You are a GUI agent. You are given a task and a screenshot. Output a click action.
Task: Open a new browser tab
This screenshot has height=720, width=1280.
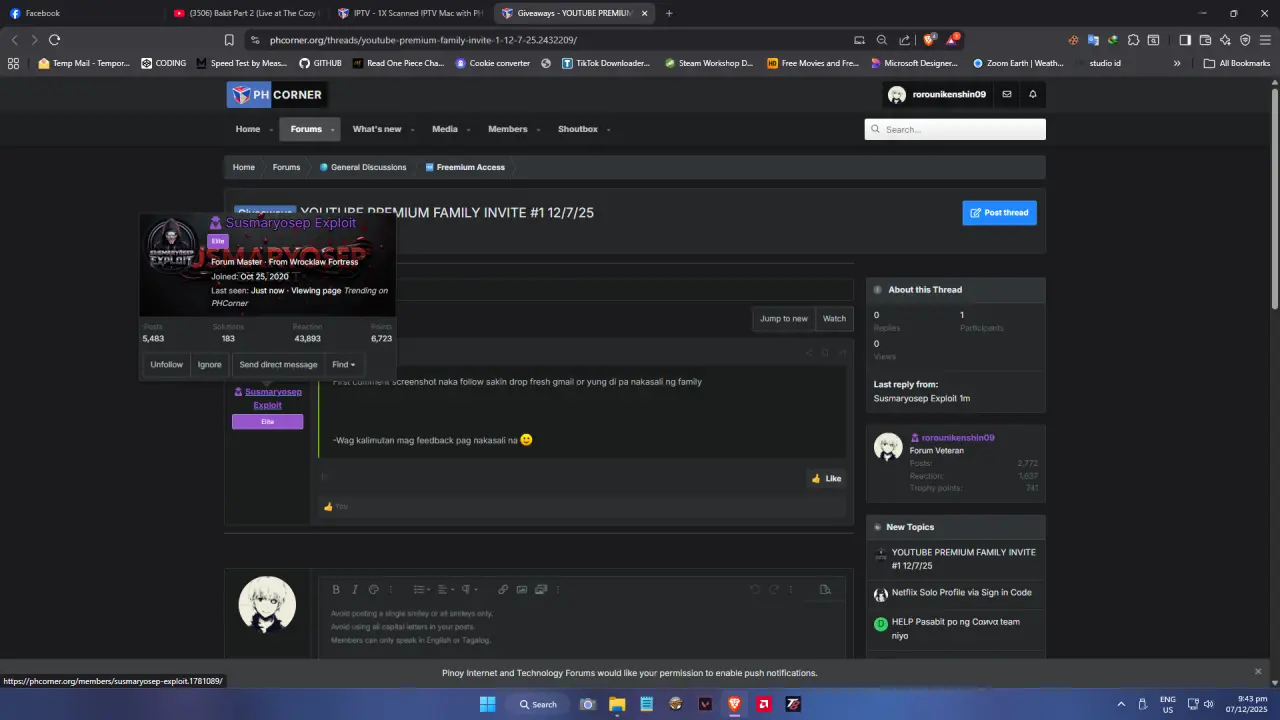click(x=669, y=13)
